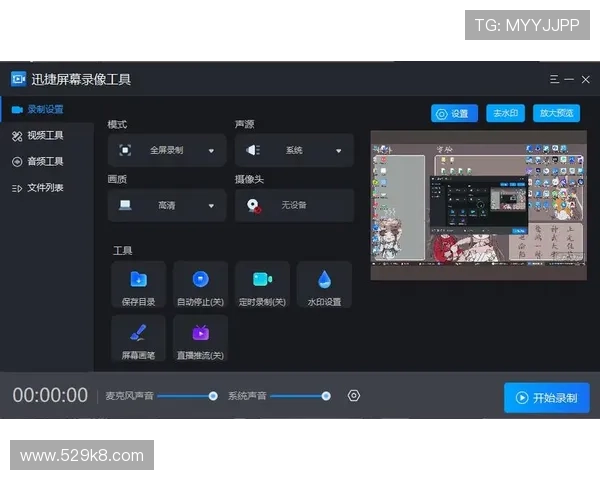This screenshot has width=600, height=480.
Task: Click the full-screen mode icon
Action: (x=125, y=150)
